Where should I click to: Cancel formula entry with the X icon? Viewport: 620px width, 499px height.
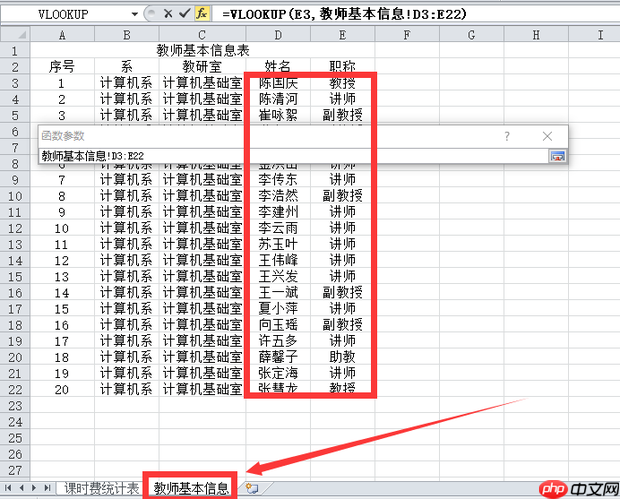(x=168, y=14)
